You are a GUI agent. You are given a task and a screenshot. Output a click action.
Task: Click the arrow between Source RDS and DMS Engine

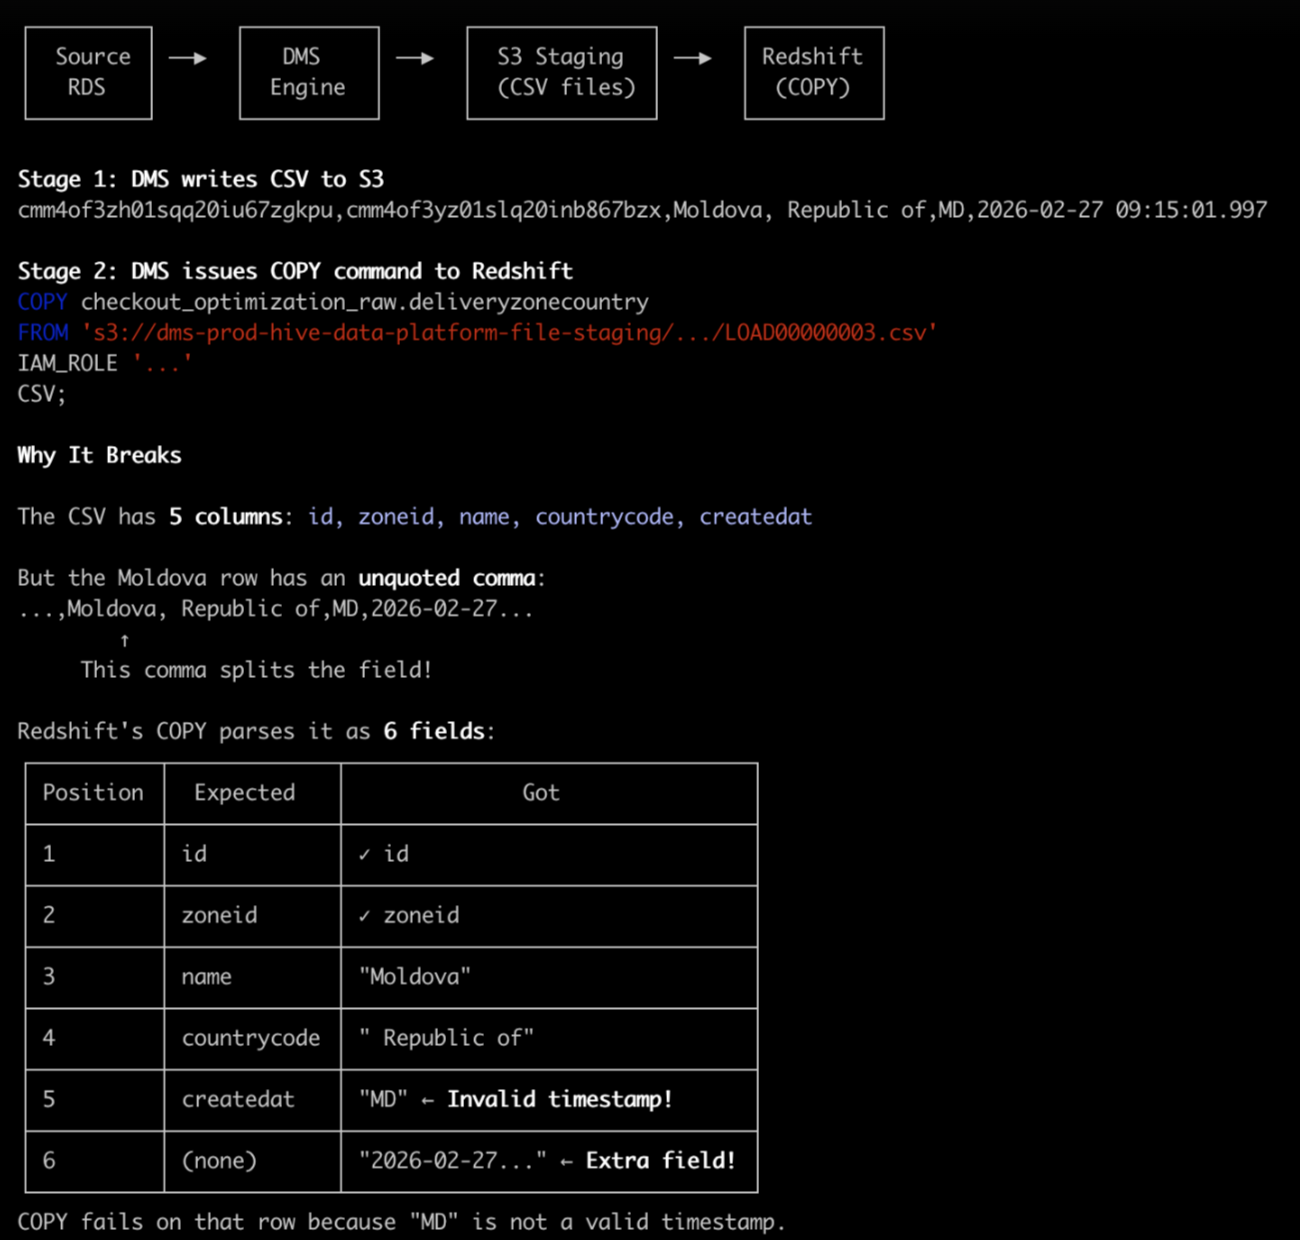pyautogui.click(x=187, y=58)
